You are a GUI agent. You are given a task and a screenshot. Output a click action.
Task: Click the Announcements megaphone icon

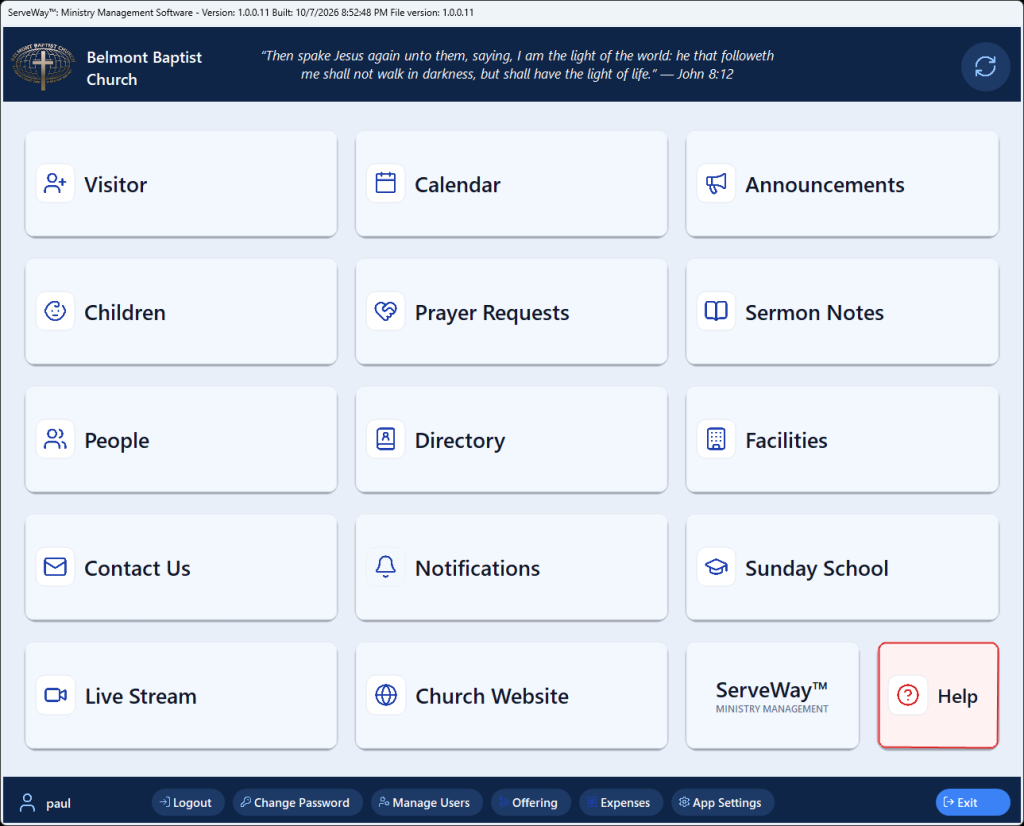click(716, 183)
